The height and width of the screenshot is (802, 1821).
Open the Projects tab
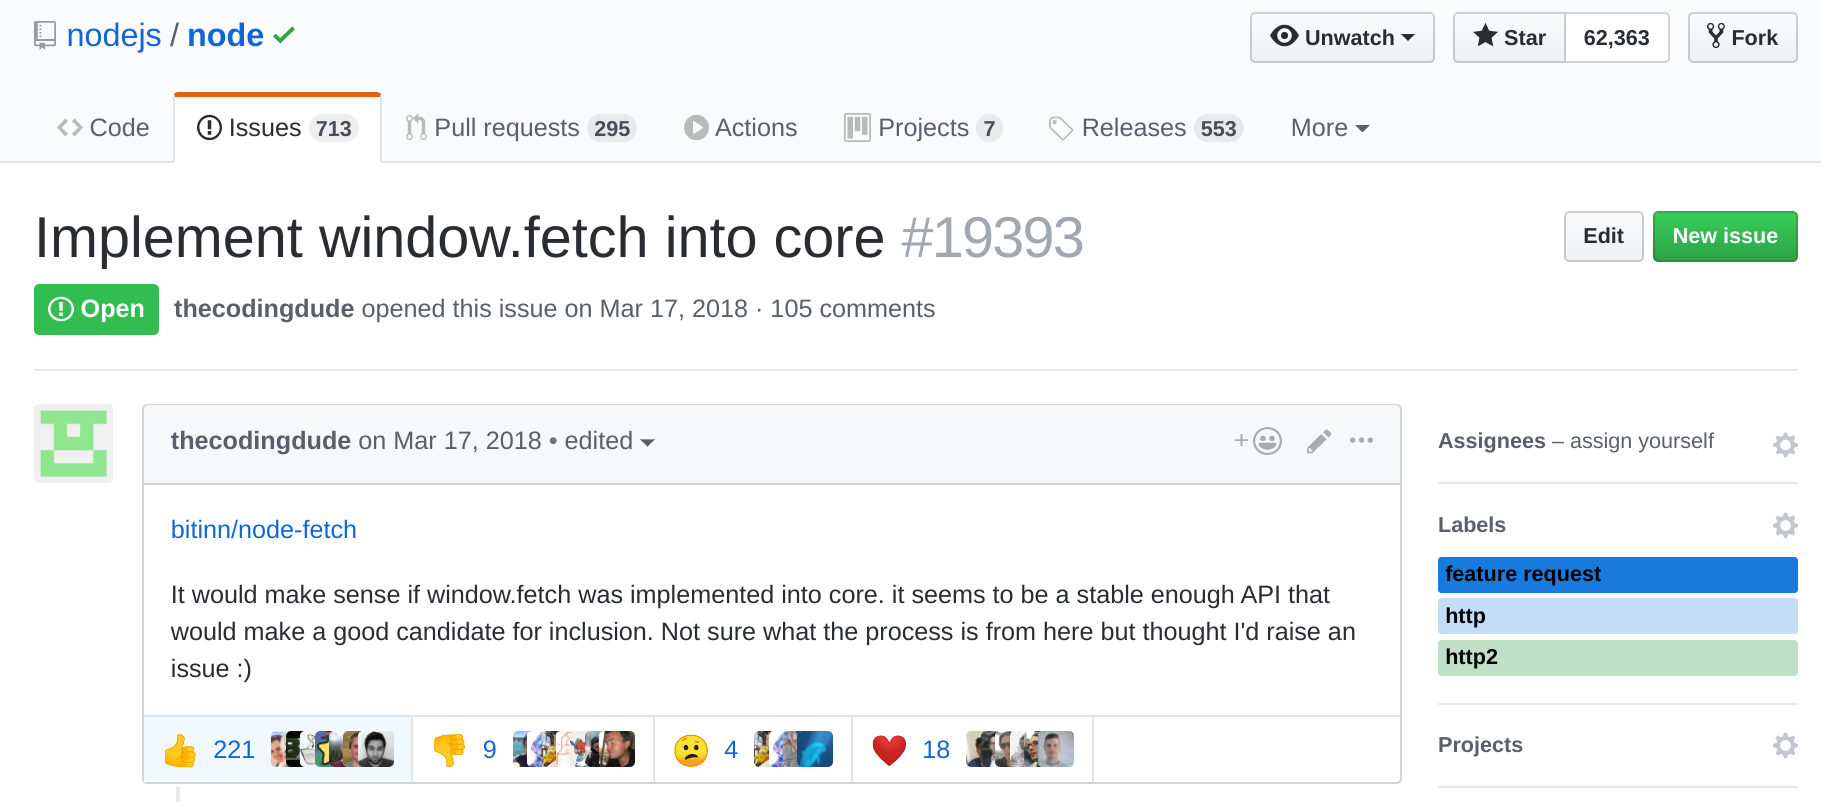(923, 128)
